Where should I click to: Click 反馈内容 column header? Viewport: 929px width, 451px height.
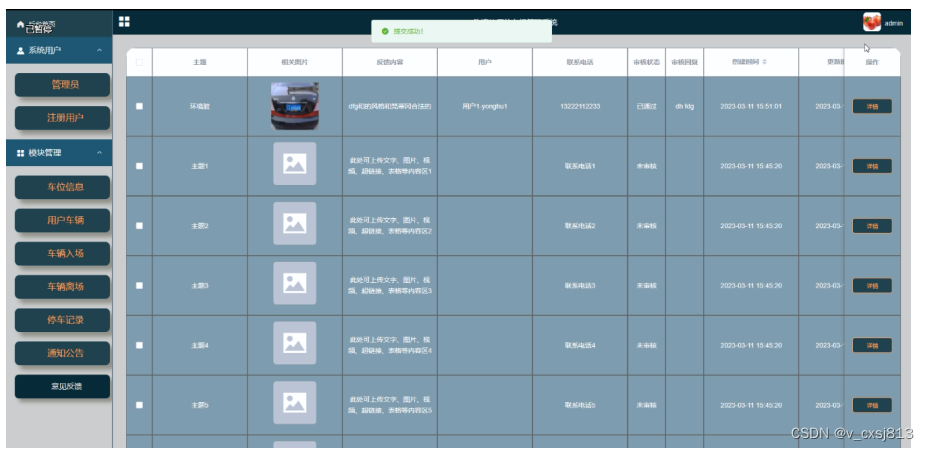tap(390, 62)
